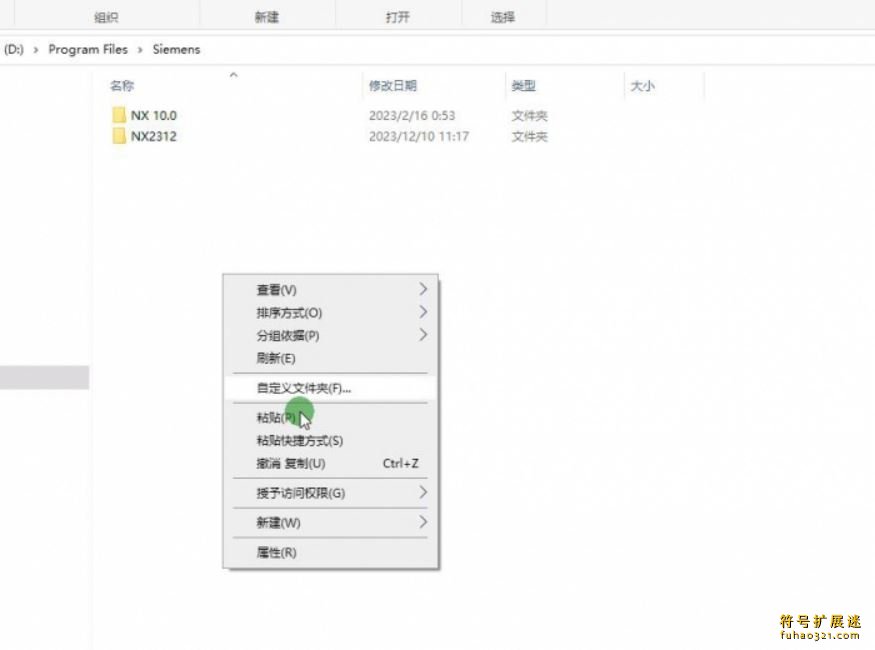Viewport: 875px width, 650px height.
Task: Open 属性(R) from context menu
Action: (x=277, y=553)
